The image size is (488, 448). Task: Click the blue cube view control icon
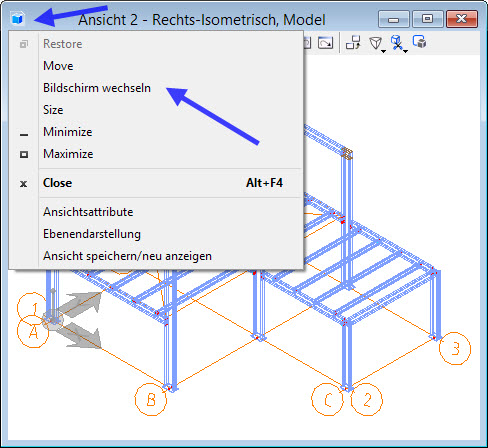point(17,18)
